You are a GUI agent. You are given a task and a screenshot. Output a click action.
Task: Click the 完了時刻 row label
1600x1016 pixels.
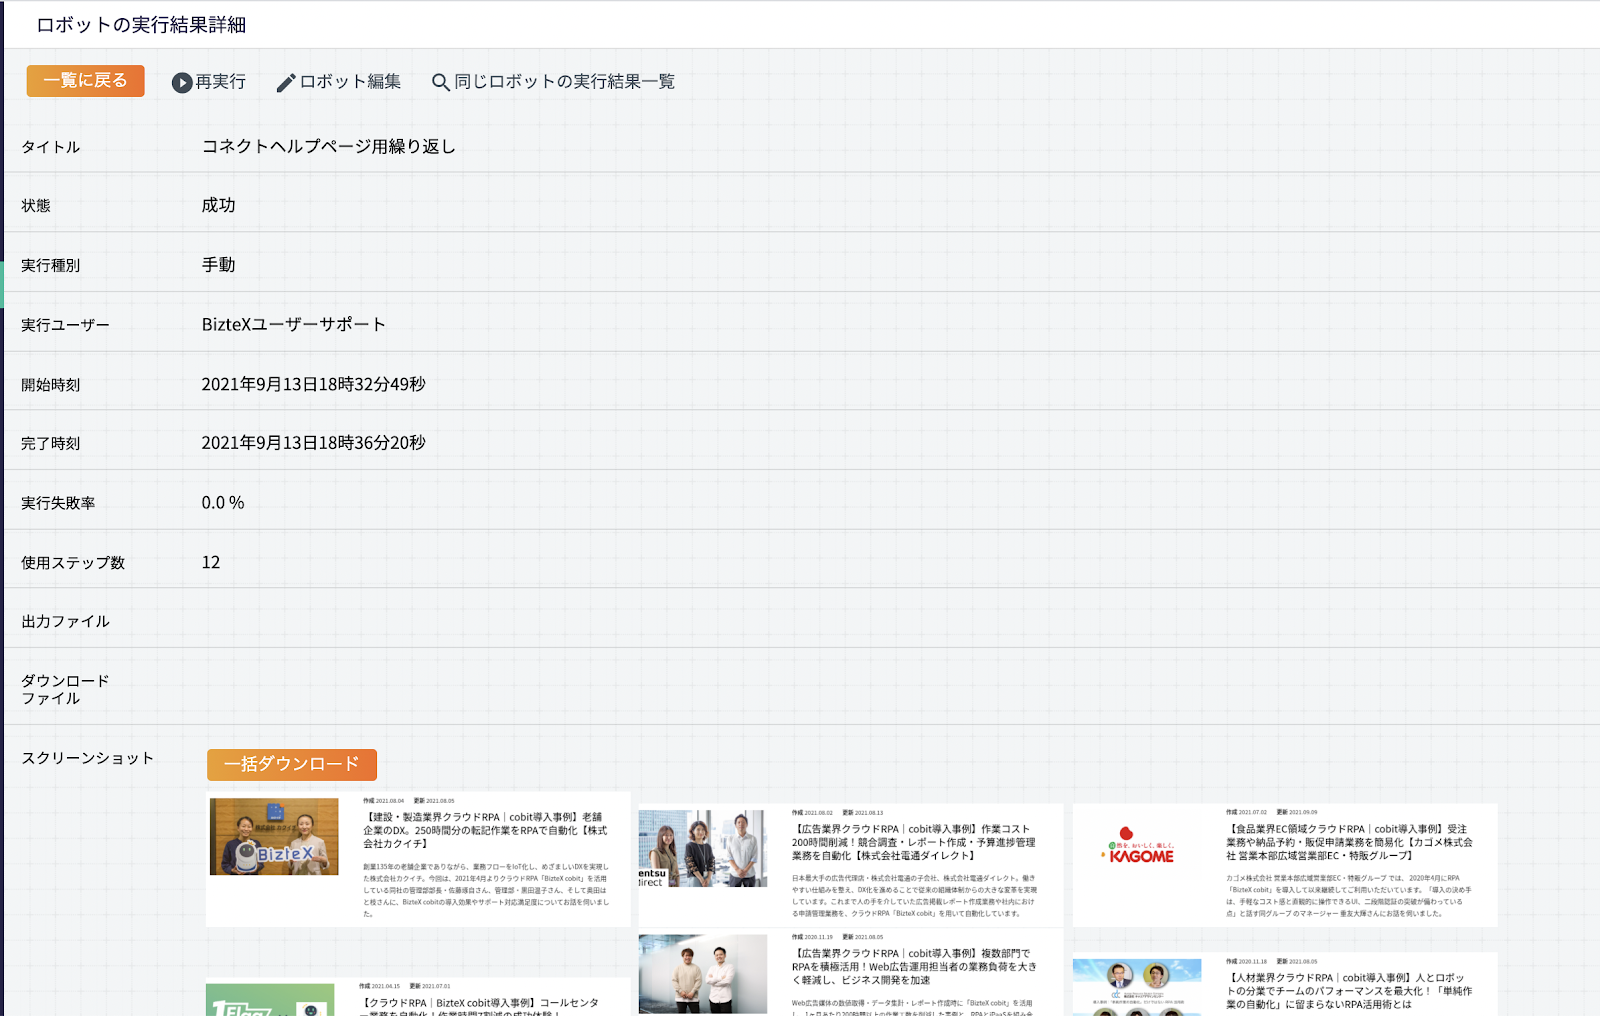50,444
